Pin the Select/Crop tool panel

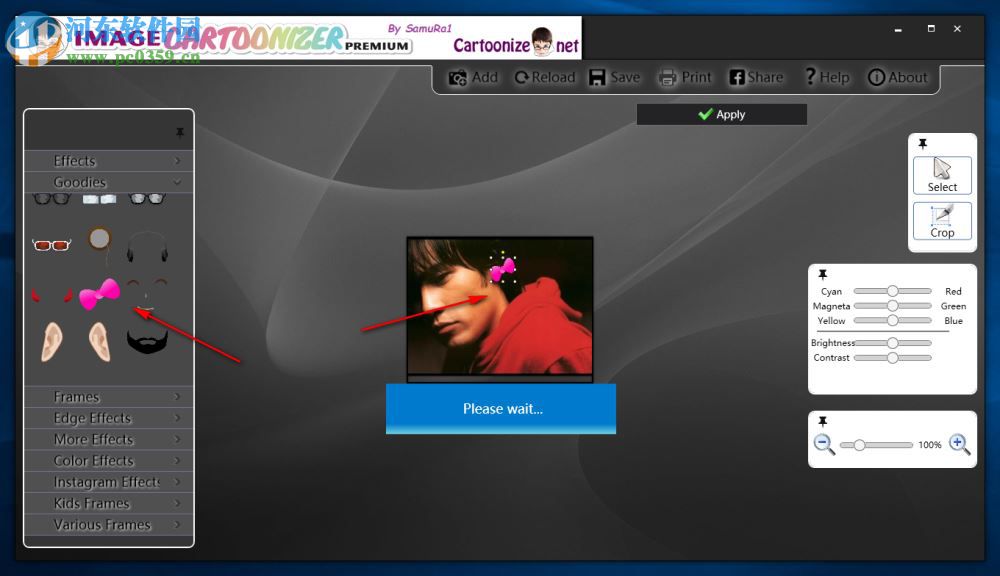(922, 144)
